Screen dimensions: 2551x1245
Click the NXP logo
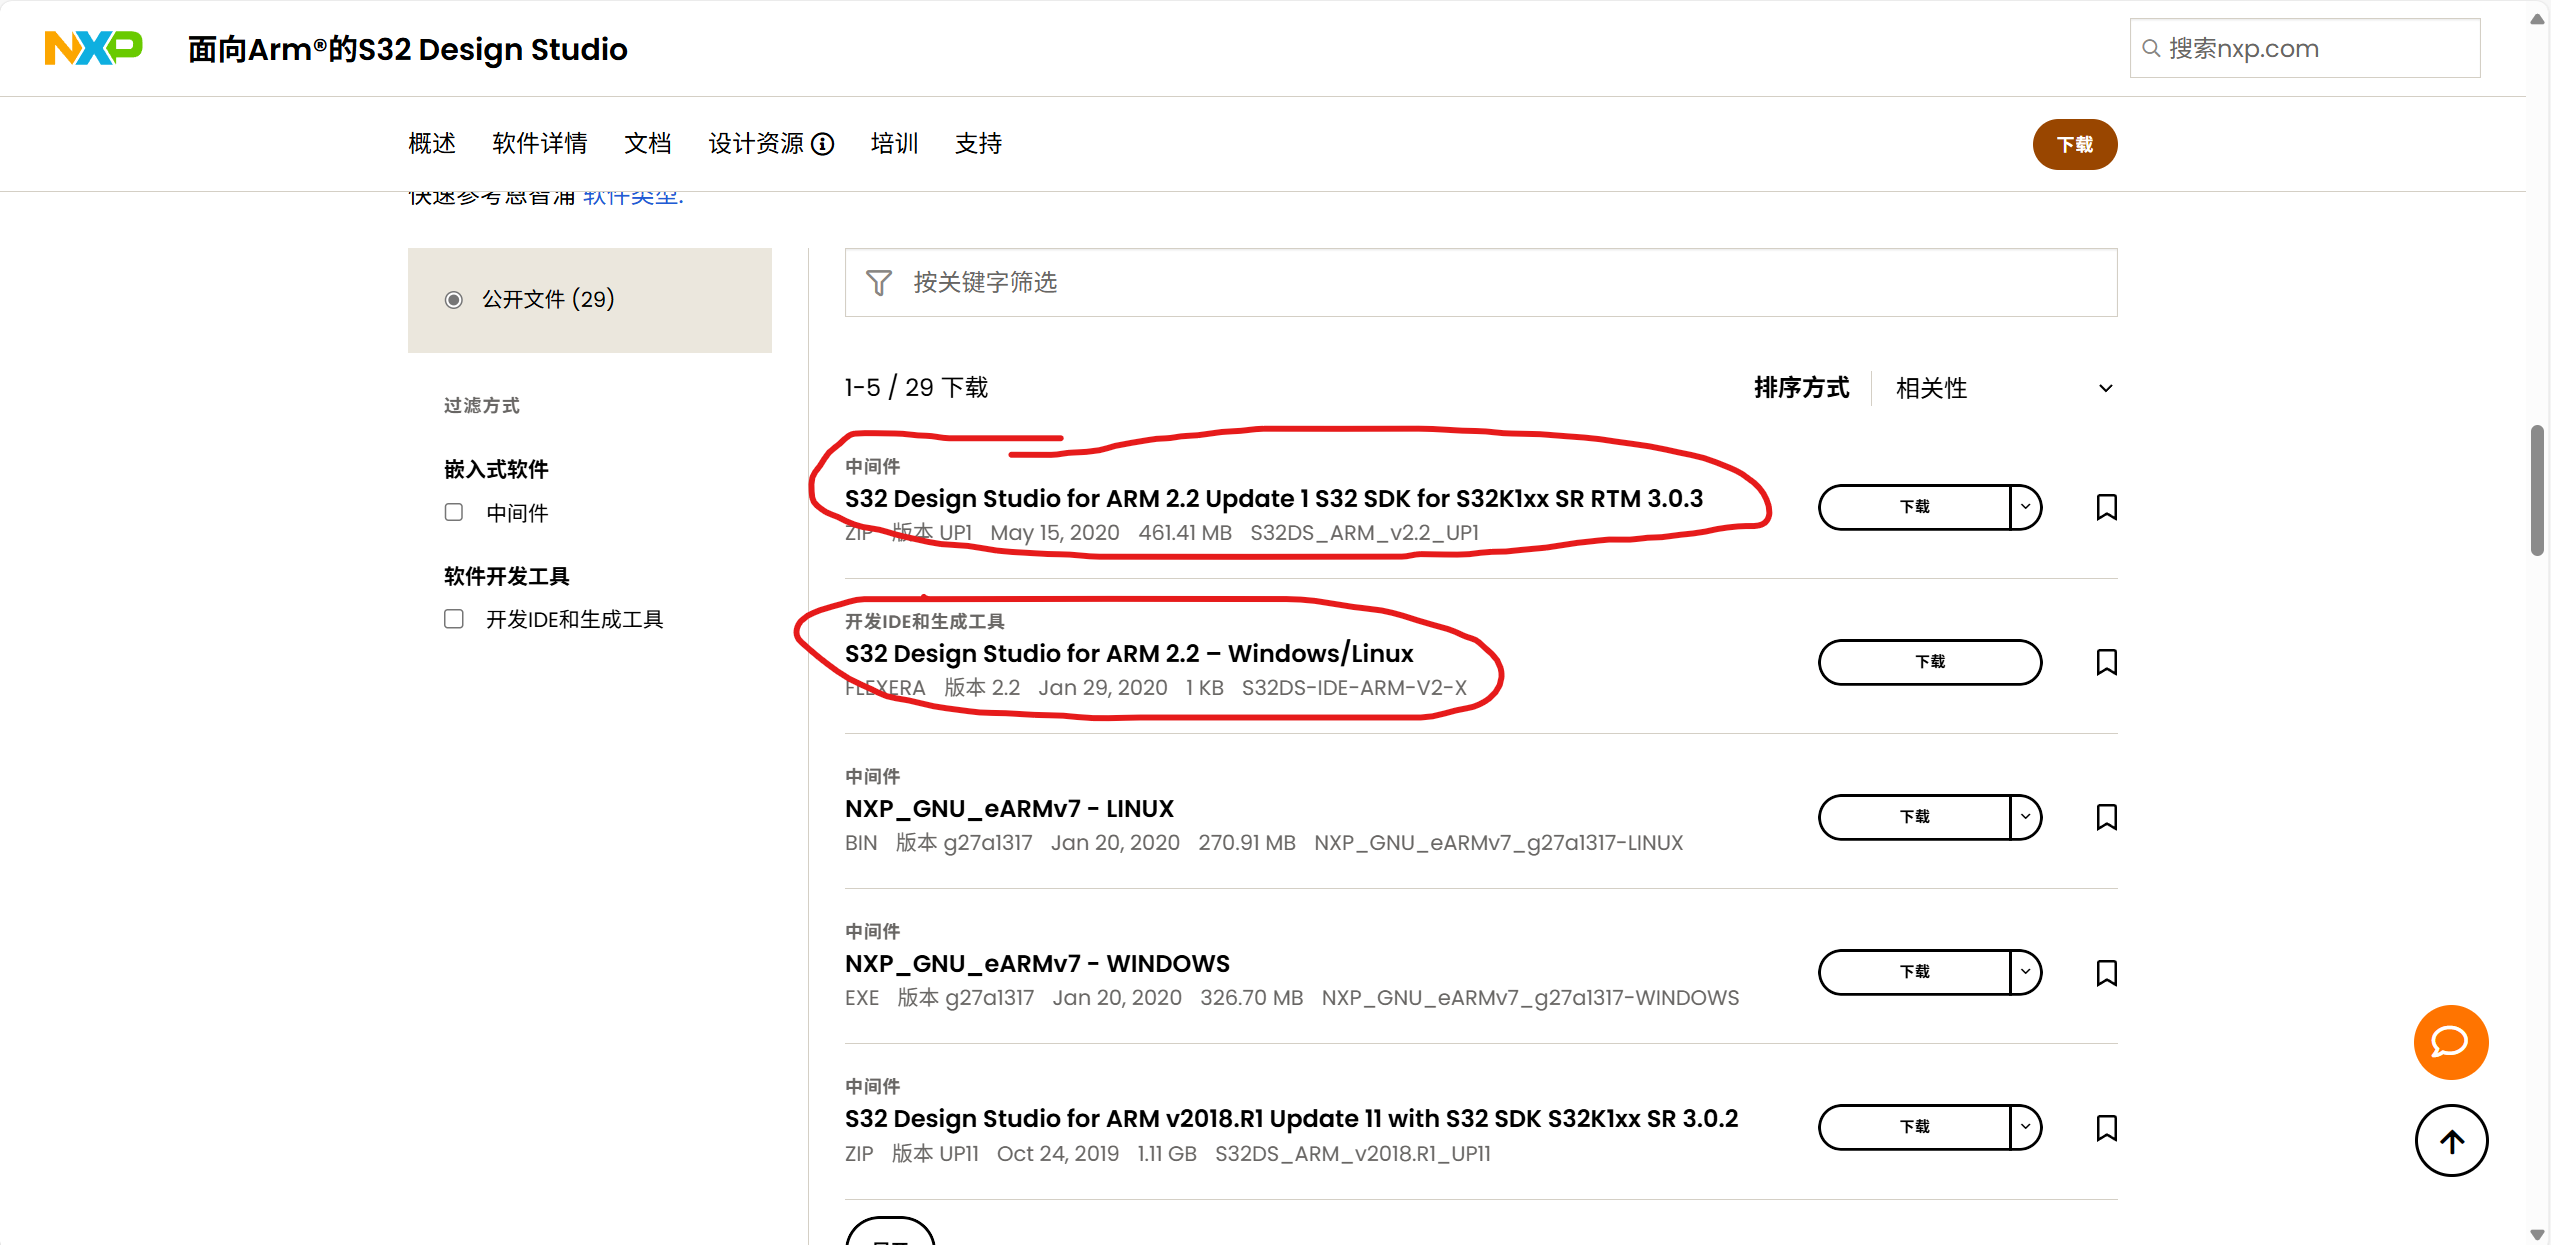pos(93,48)
